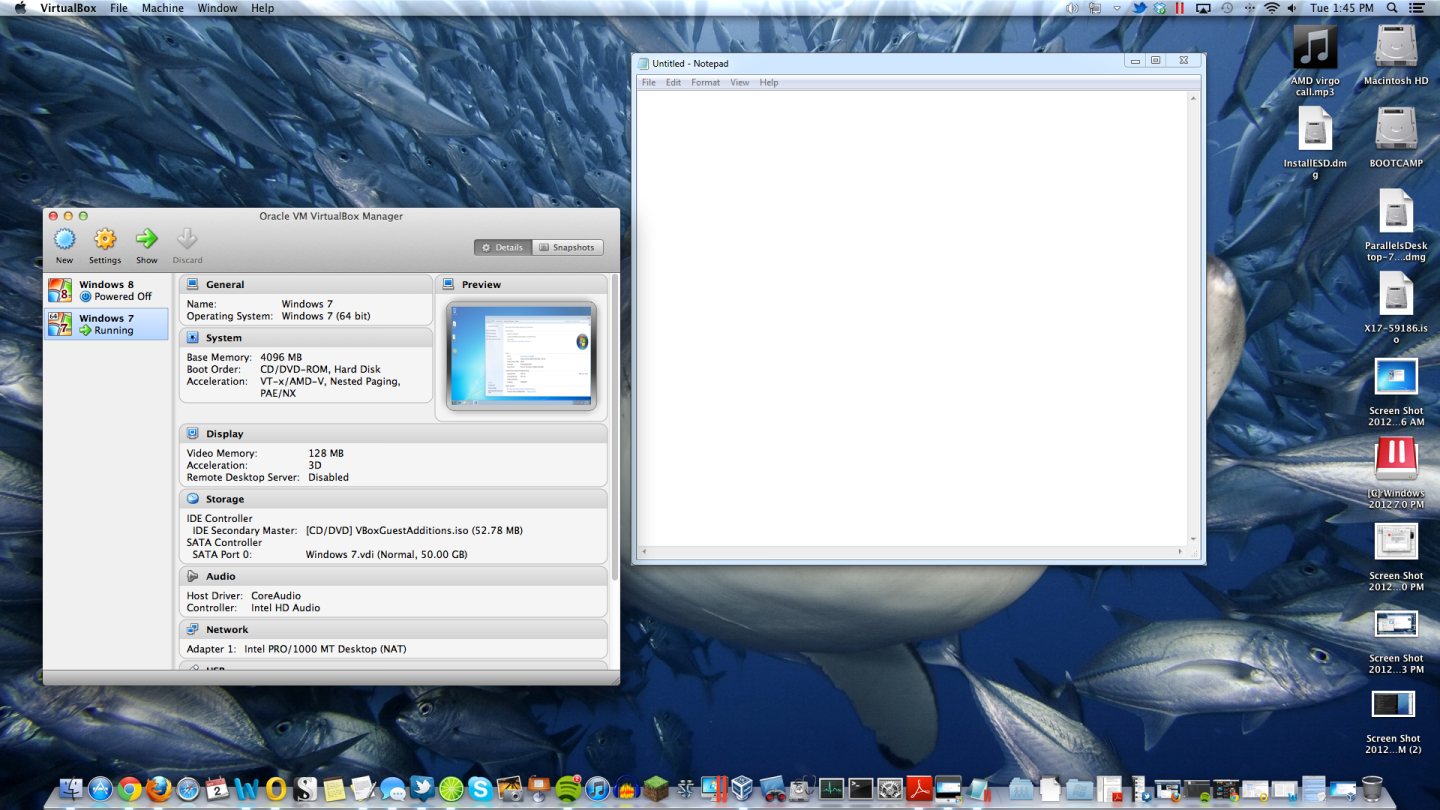Viewport: 1440px width, 810px height.
Task: Switch to the Snapshots view
Action: (x=568, y=246)
